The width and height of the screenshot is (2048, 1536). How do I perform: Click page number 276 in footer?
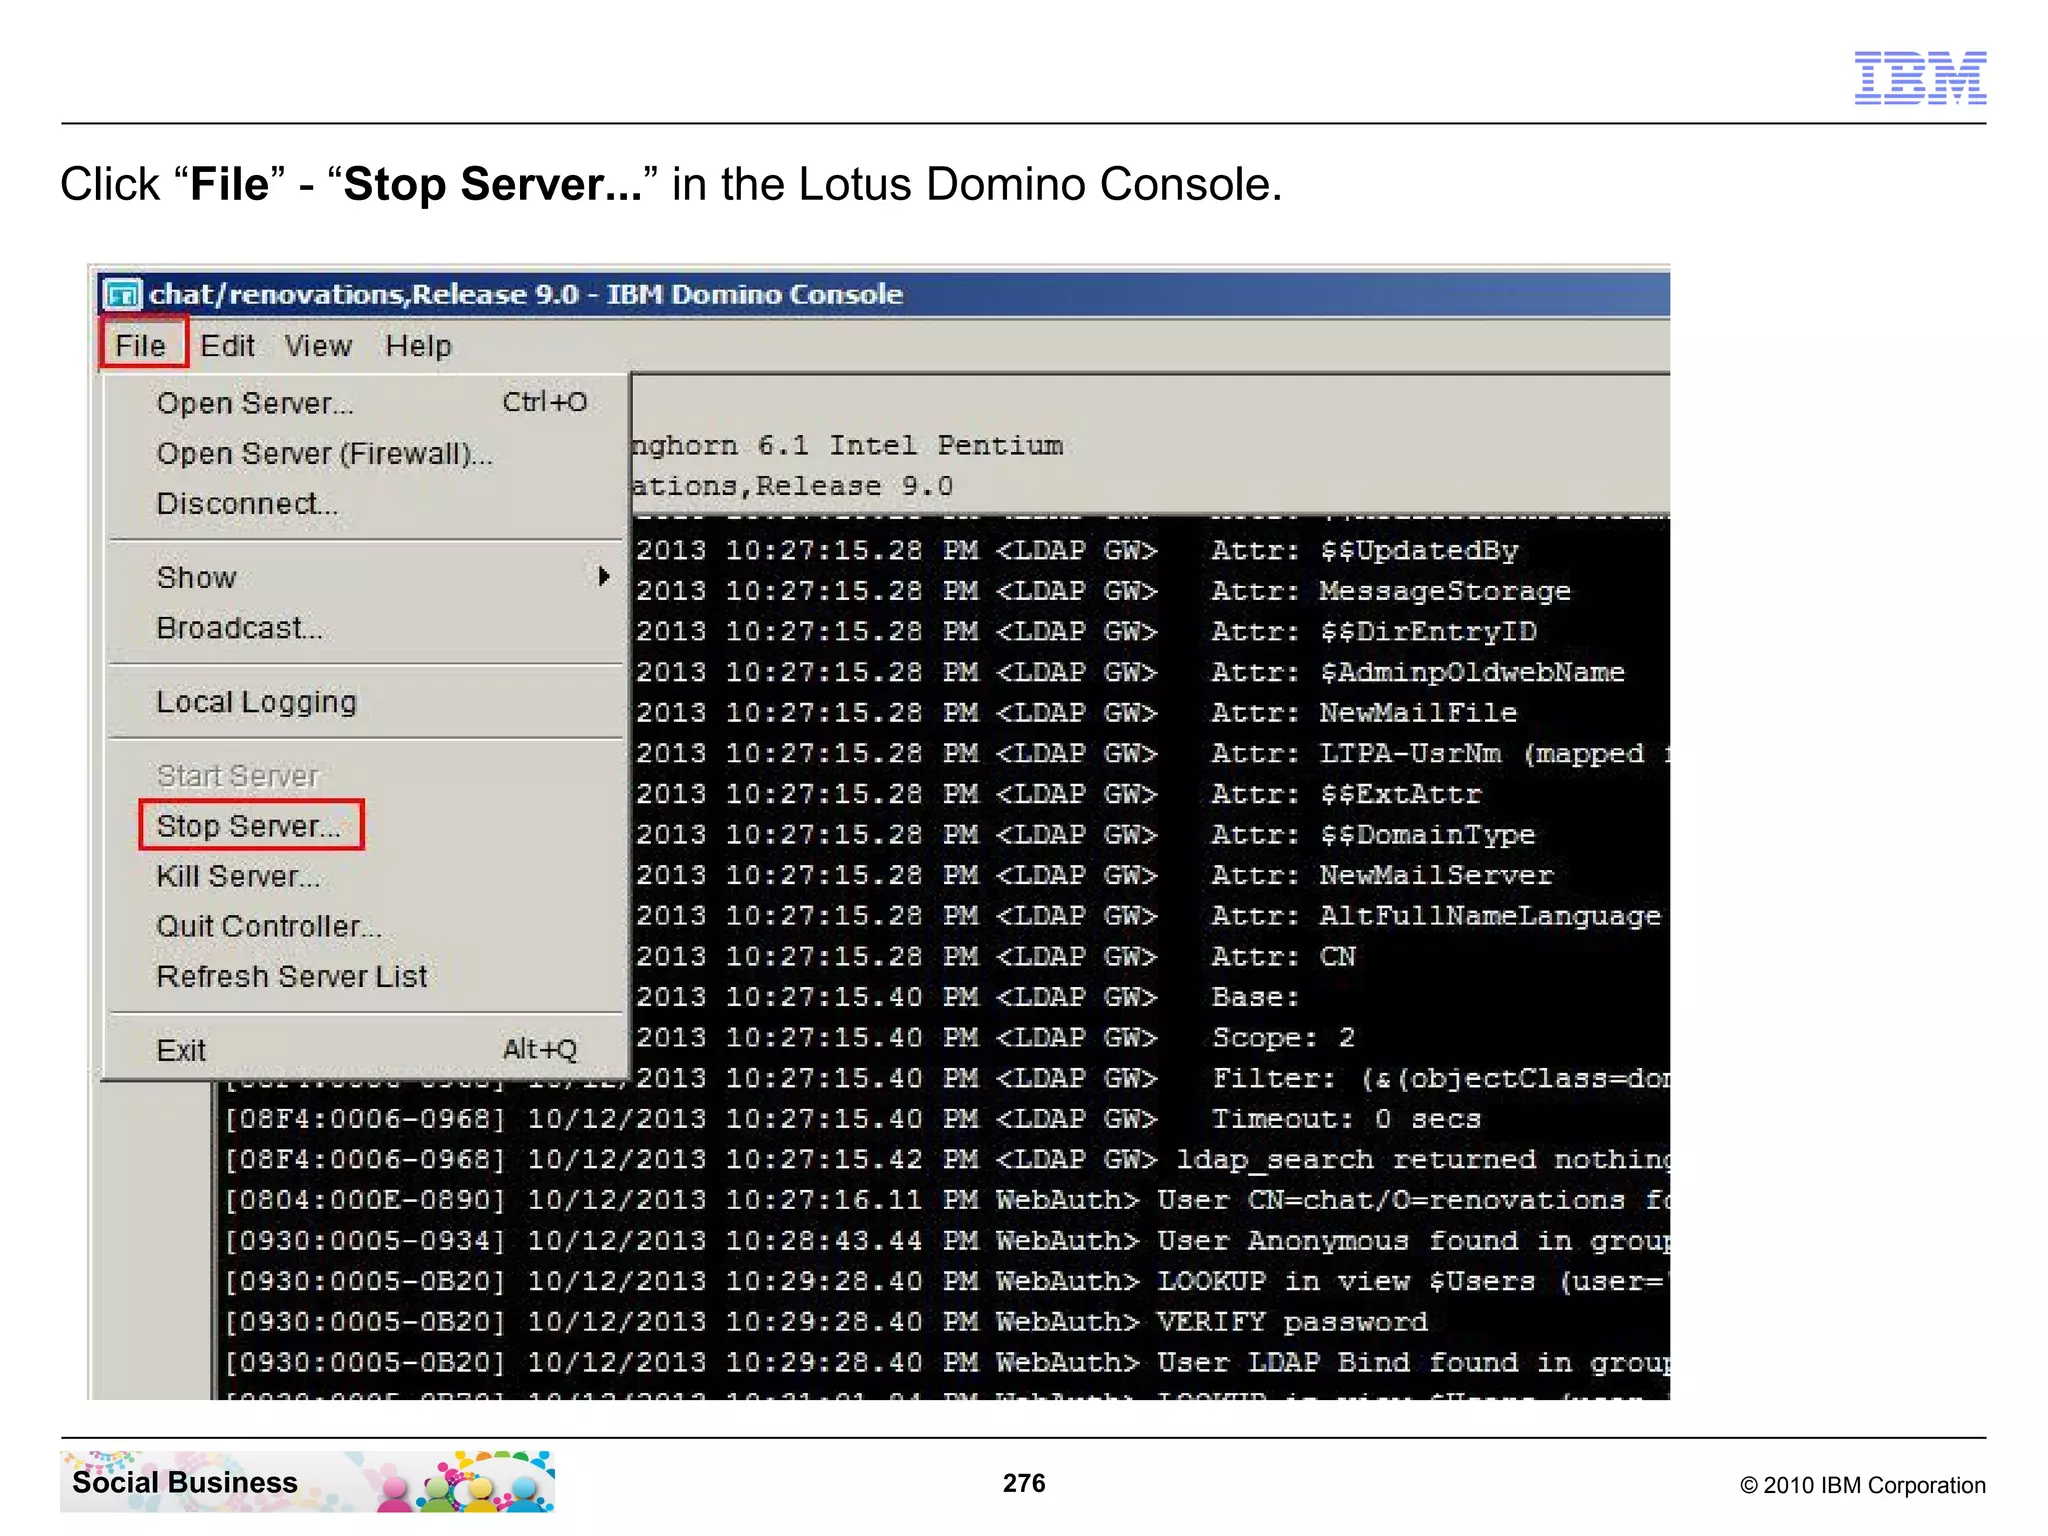point(1024,1483)
